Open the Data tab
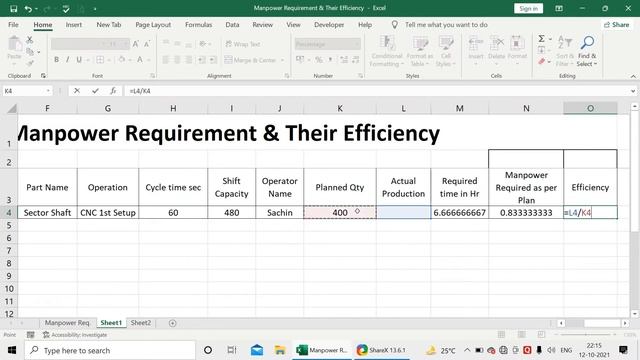 (232, 24)
